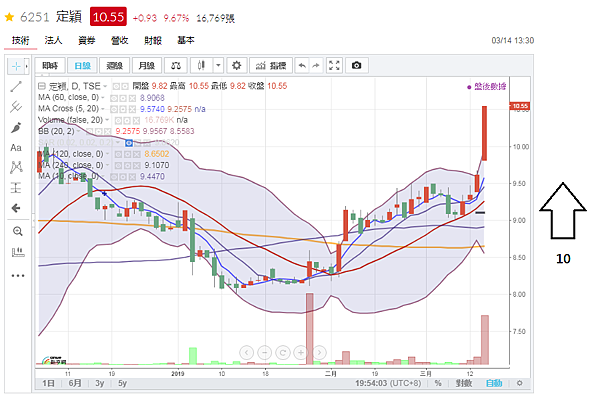This screenshot has height=400, width=600.
Task: Click the compare scales icon
Action: pyautogui.click(x=176, y=65)
